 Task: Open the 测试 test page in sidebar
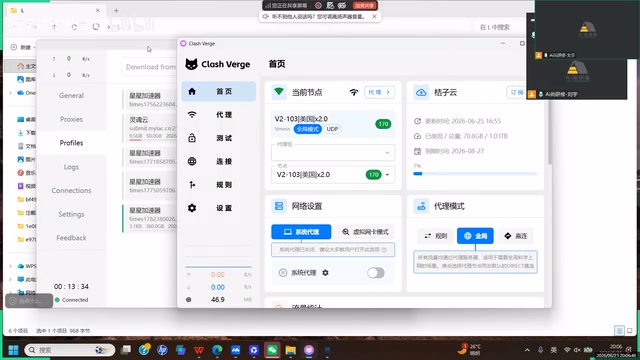click(219, 138)
